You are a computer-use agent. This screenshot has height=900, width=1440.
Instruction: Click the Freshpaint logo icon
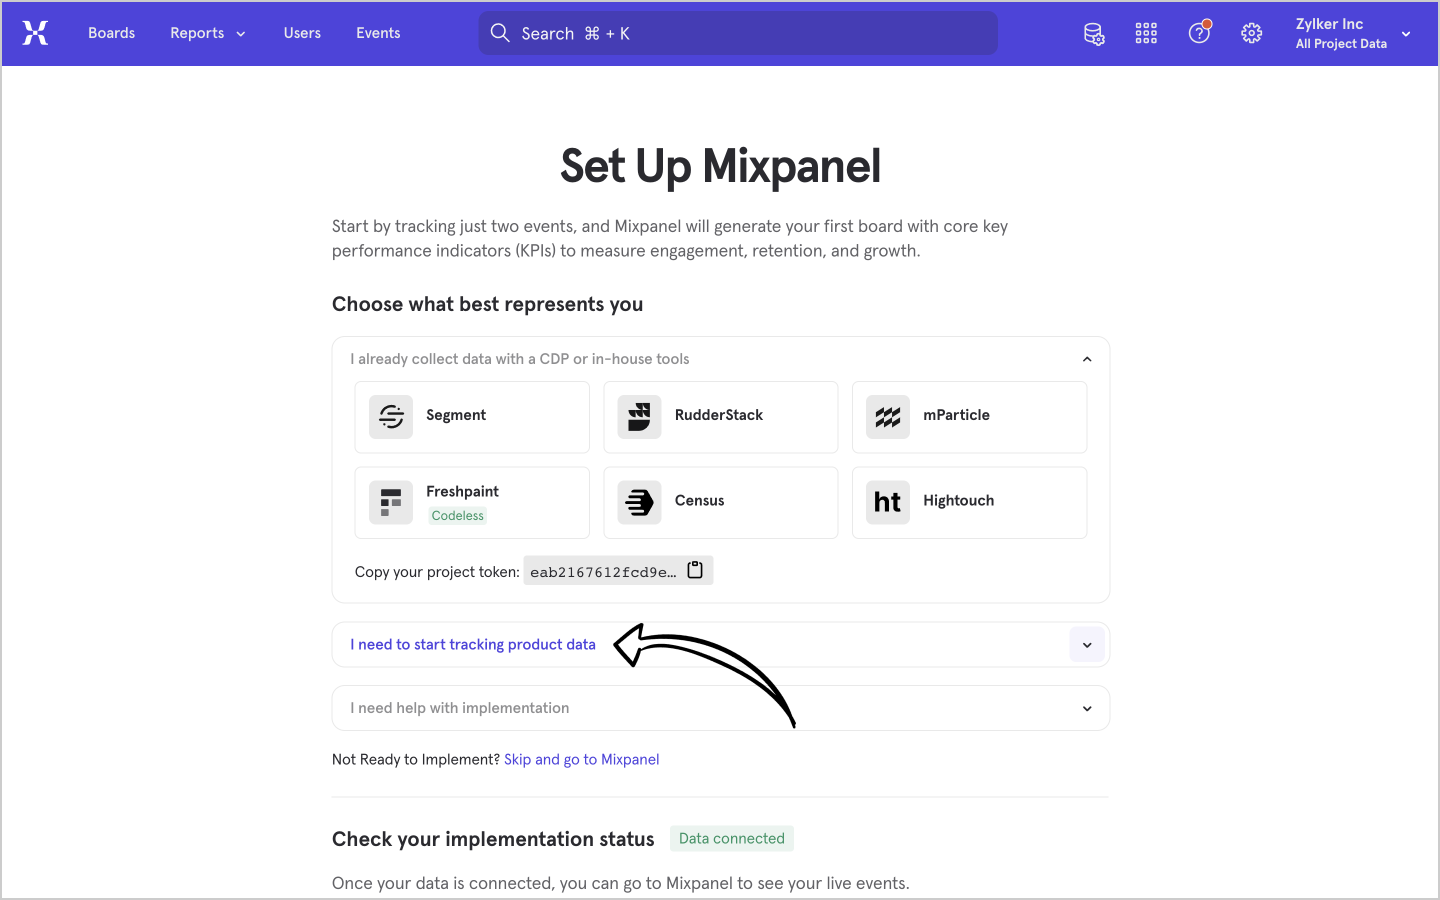click(391, 503)
